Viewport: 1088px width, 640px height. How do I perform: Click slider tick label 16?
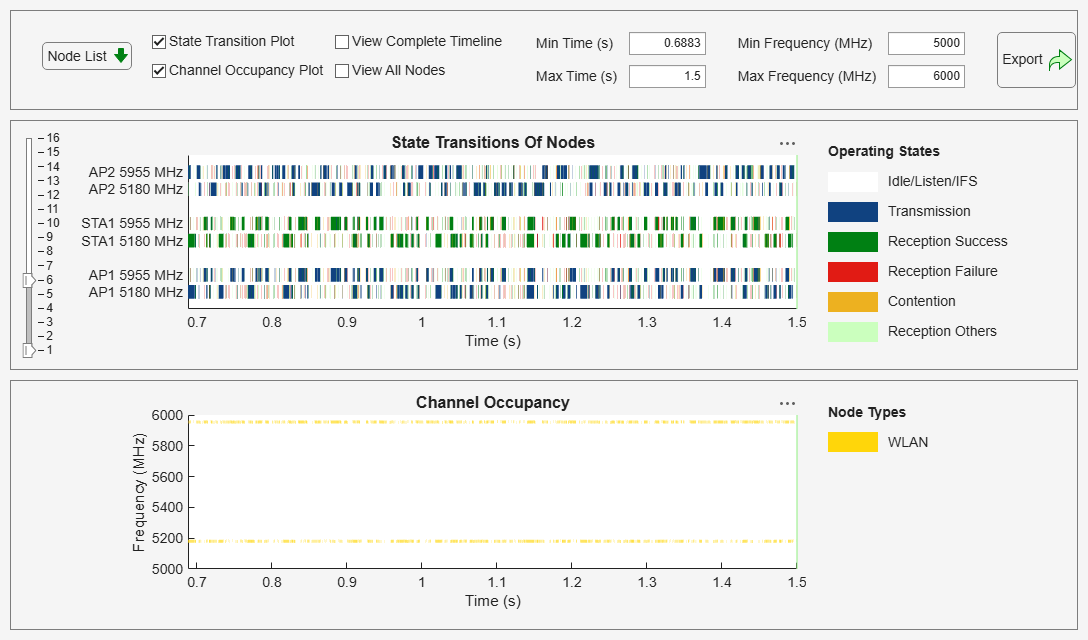53,137
